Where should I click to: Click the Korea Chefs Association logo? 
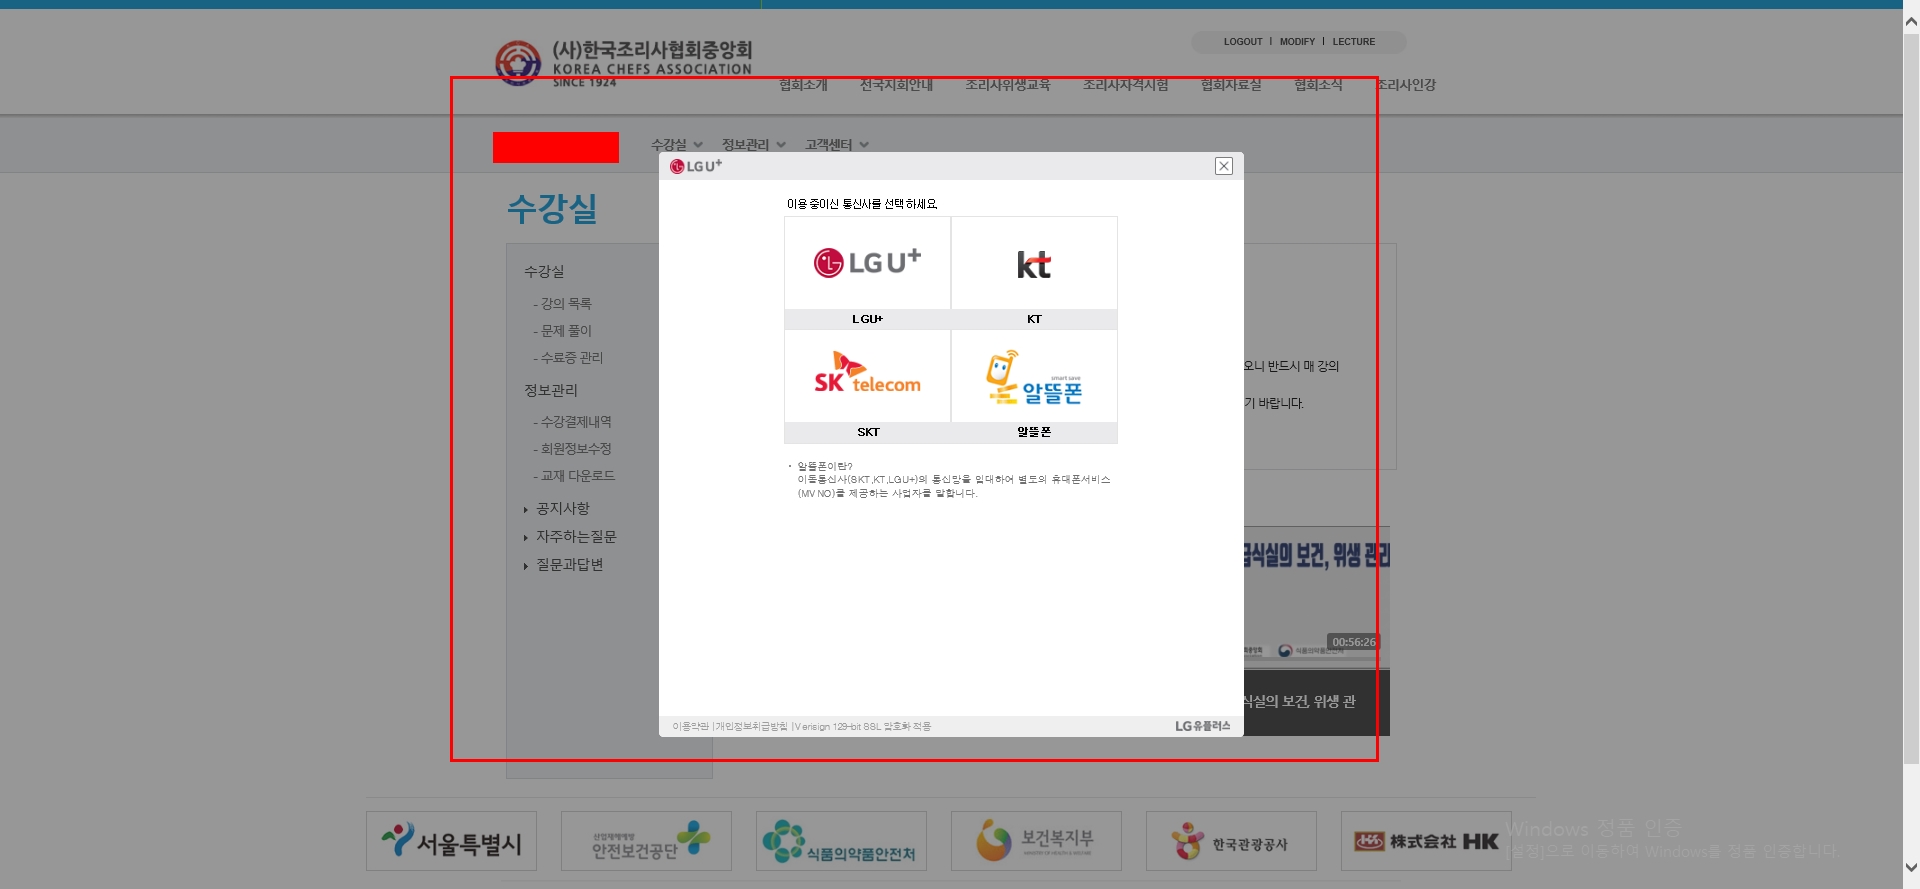click(623, 63)
